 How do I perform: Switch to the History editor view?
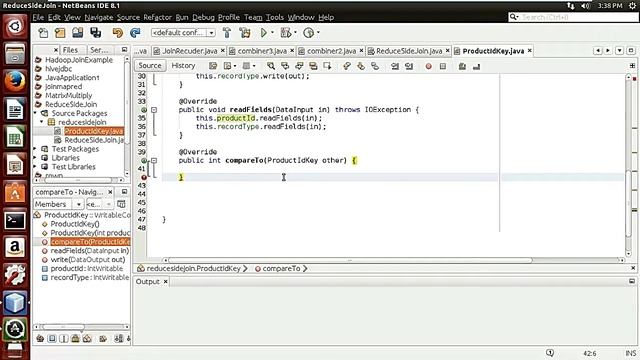pos(183,66)
